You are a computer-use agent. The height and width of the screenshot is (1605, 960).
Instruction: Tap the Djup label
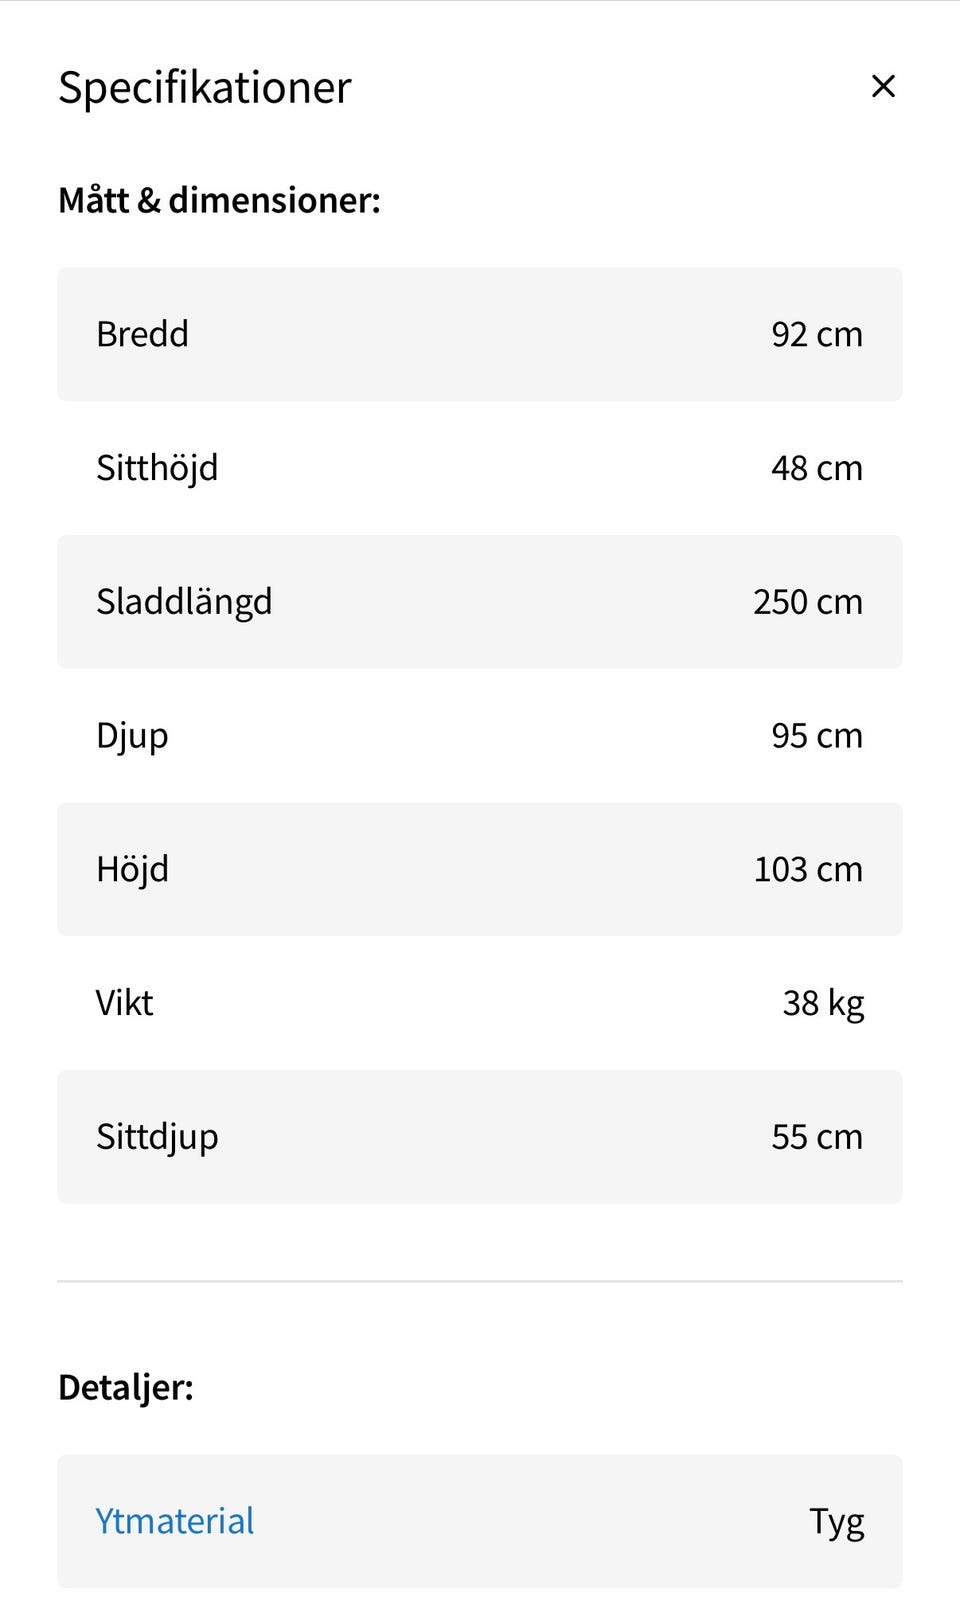click(x=132, y=736)
